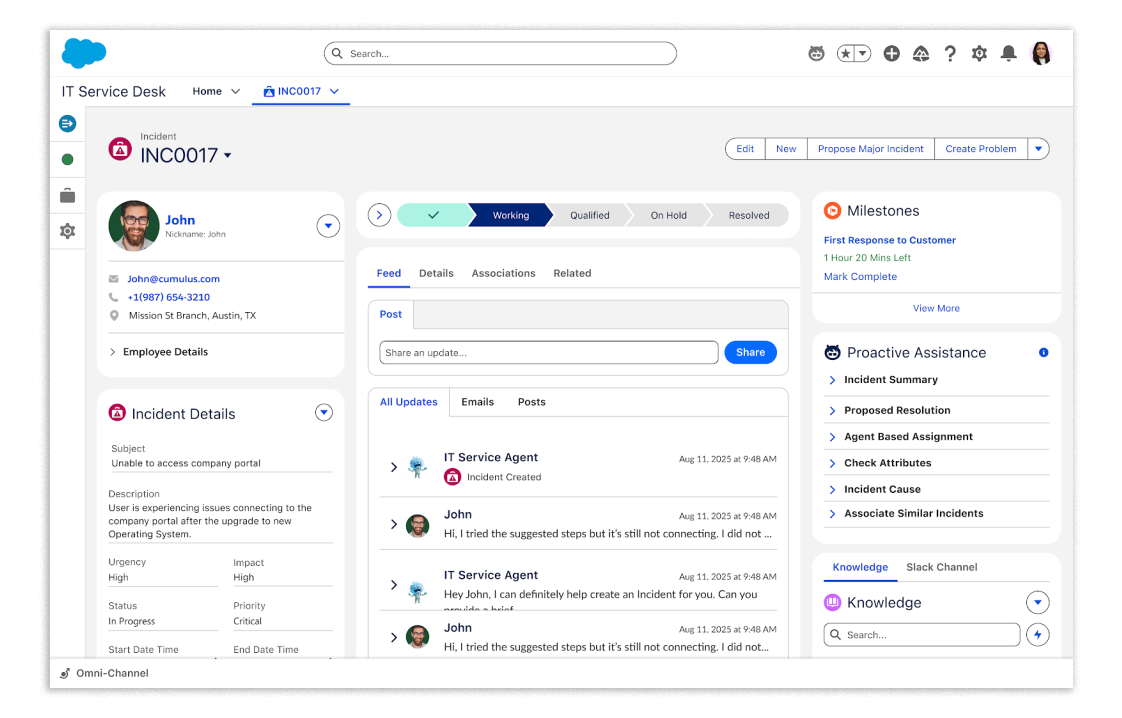Screen dimensions: 1122x718
Task: Click the global search field
Action: pyautogui.click(x=500, y=54)
